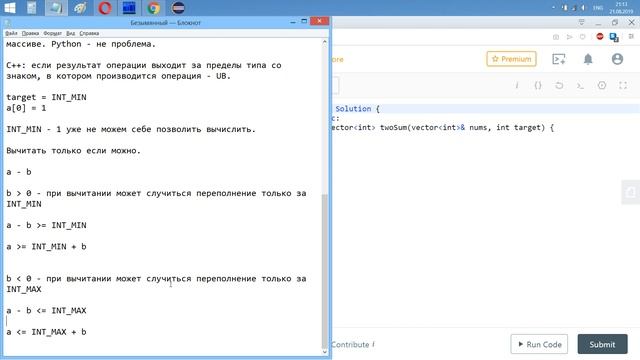Click the red adblock extension icon

click(x=600, y=37)
